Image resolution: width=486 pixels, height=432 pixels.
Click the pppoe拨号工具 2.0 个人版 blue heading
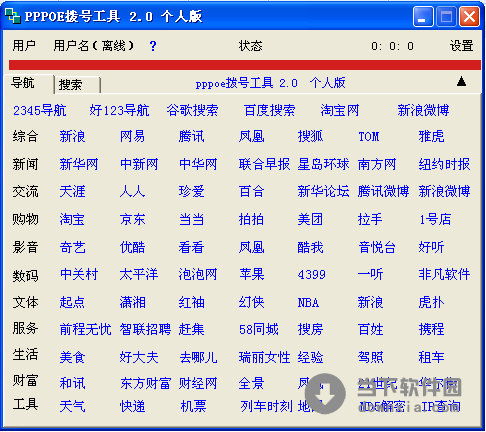[x=270, y=83]
